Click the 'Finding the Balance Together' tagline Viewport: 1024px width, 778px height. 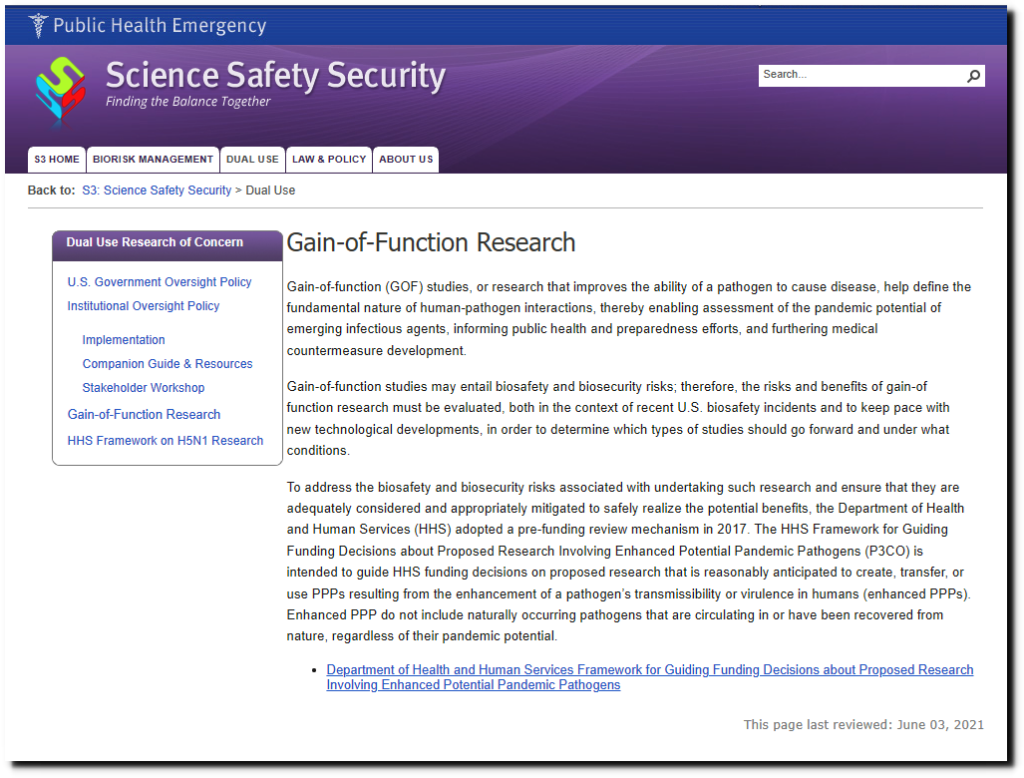pyautogui.click(x=188, y=101)
